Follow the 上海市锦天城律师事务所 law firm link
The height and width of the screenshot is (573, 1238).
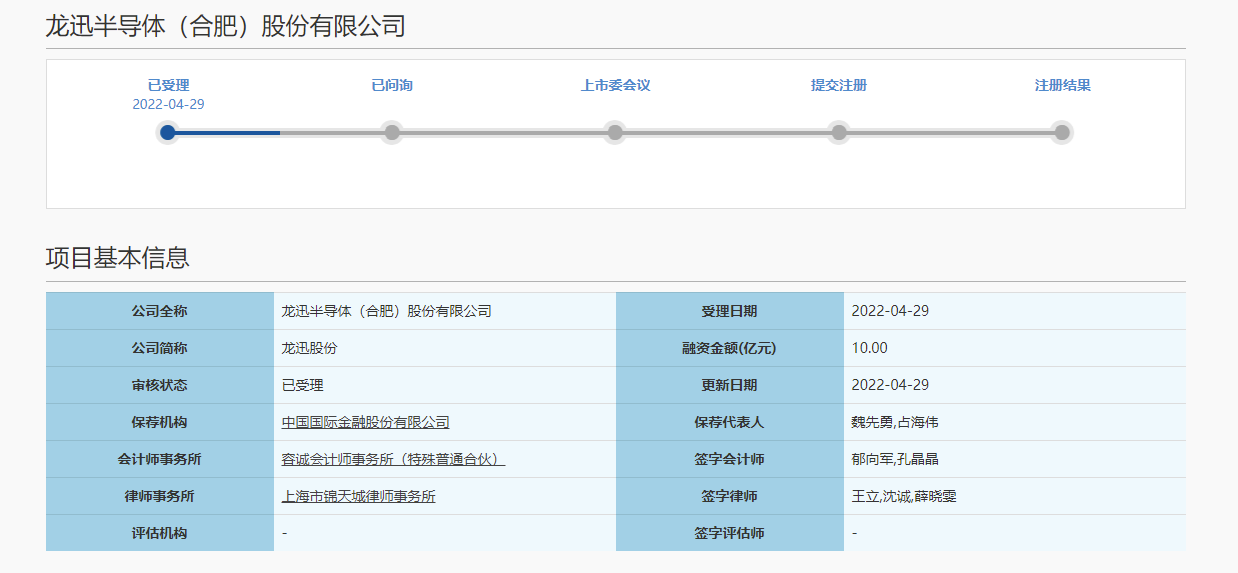coord(359,496)
